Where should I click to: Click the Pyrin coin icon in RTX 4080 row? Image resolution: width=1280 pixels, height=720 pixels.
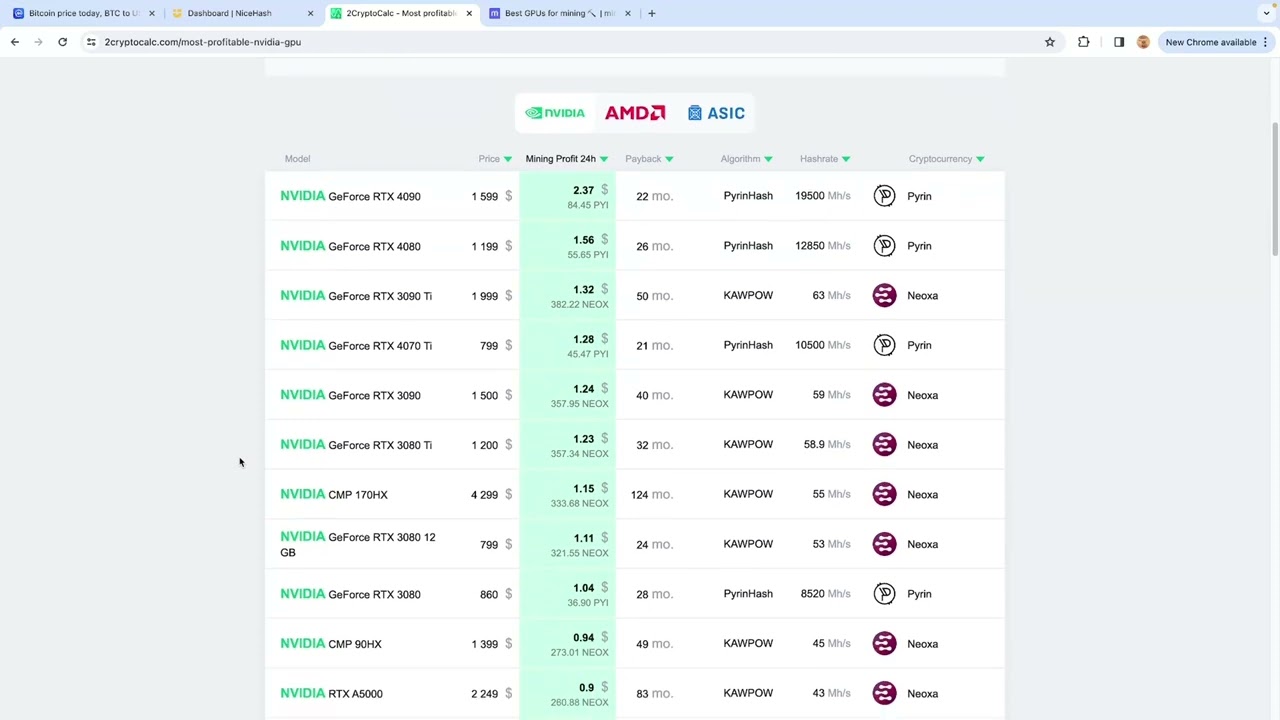pos(884,246)
